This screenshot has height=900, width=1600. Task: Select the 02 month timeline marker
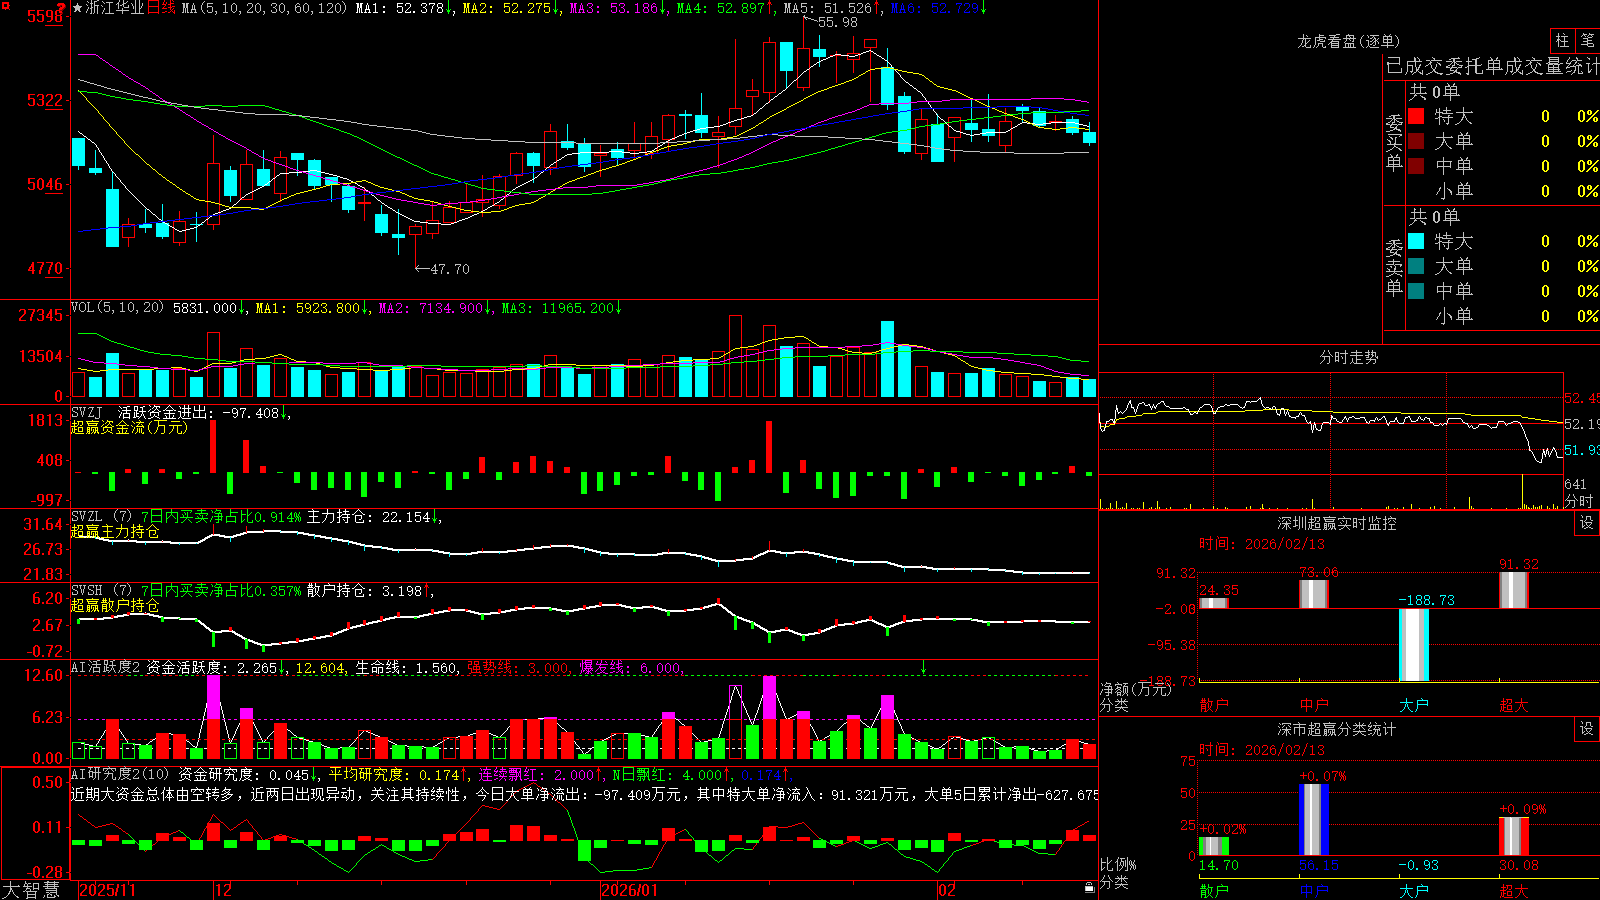pos(947,890)
